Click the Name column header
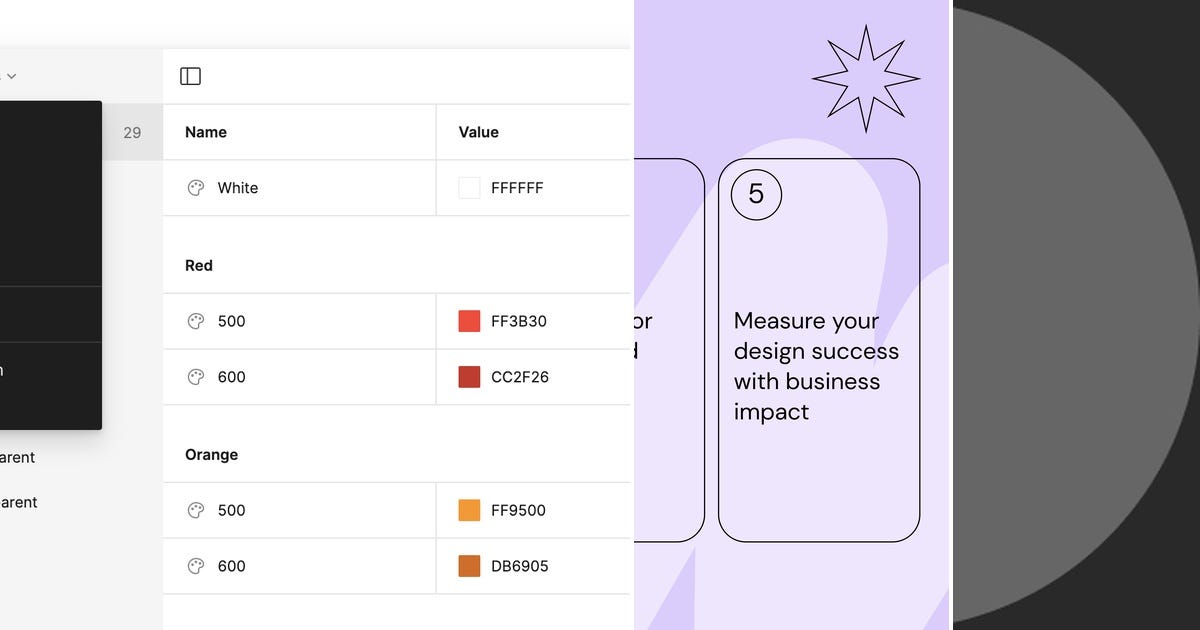This screenshot has height=630, width=1200. tap(205, 131)
